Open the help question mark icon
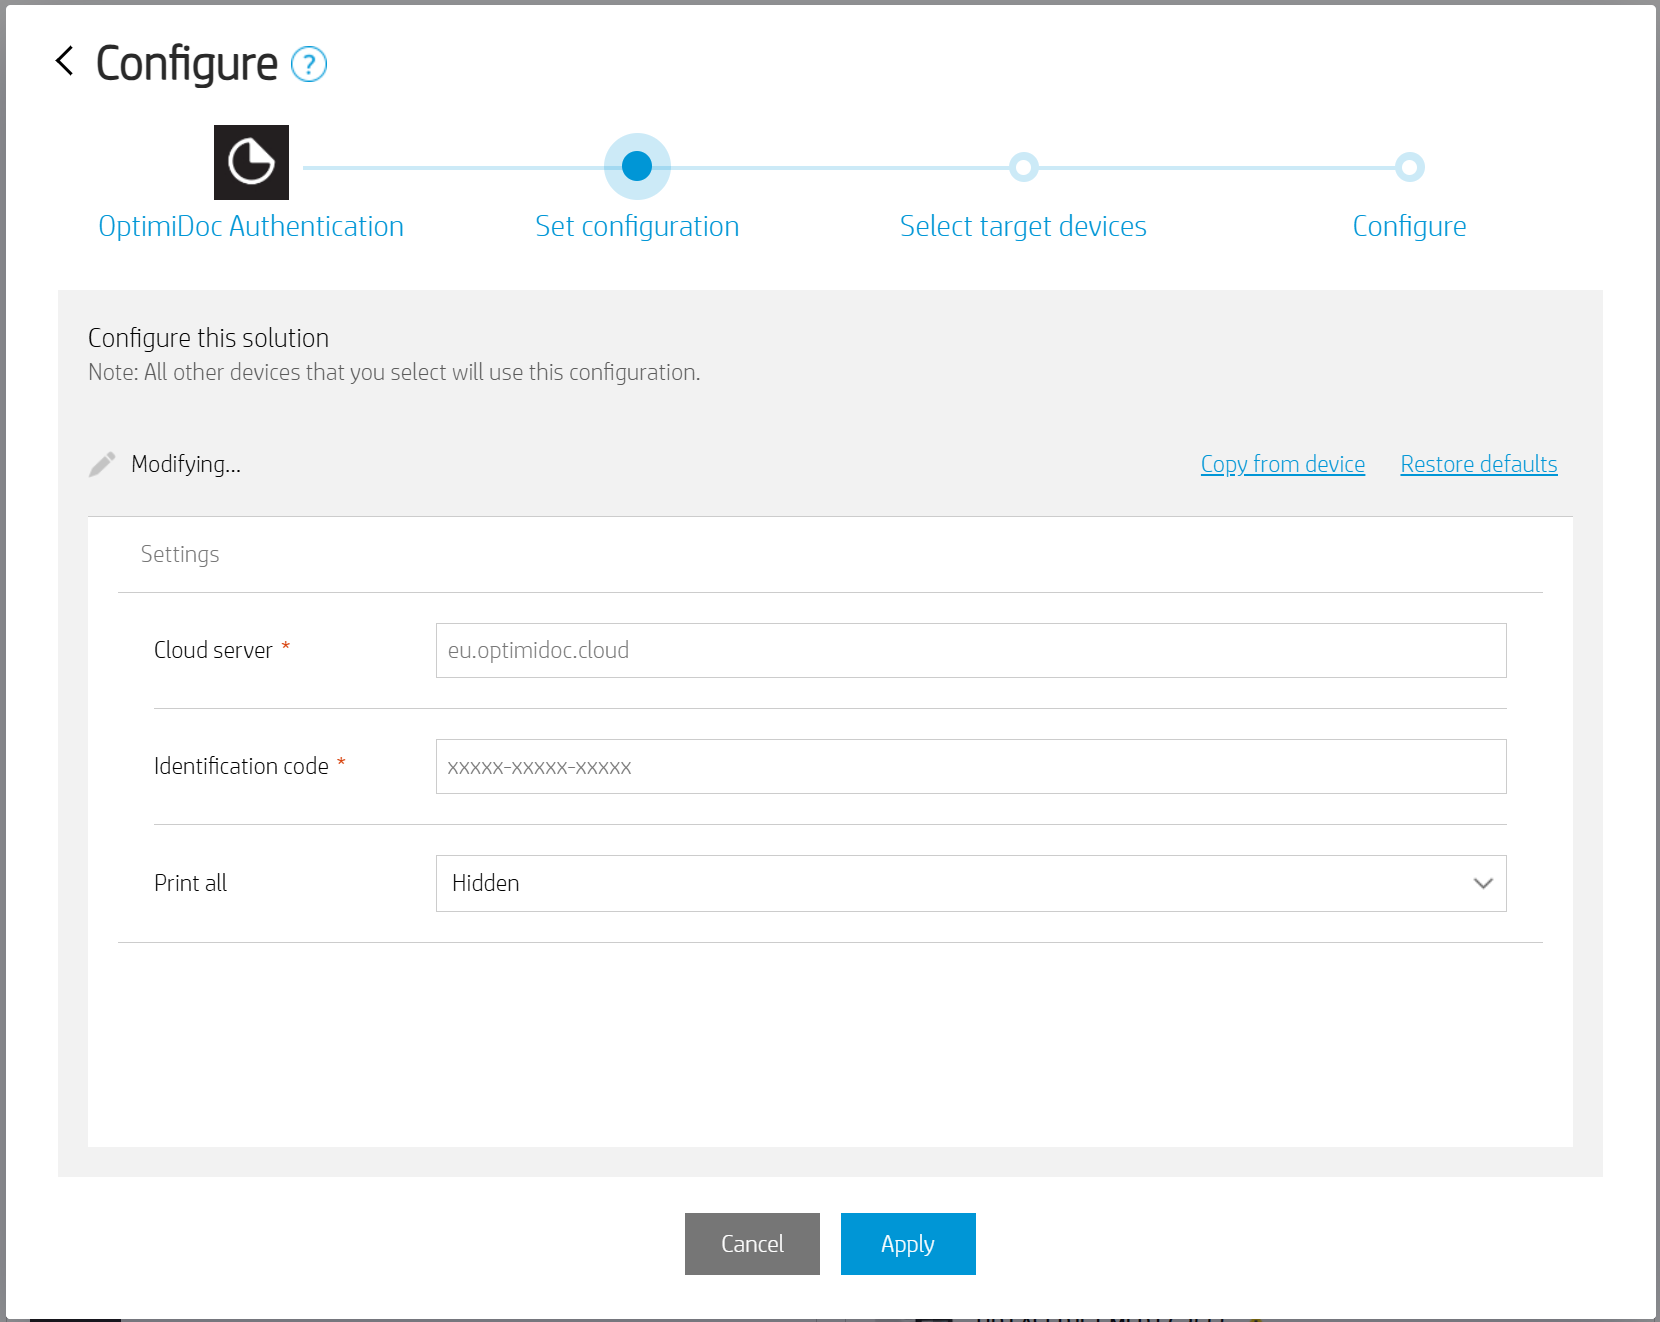 pyautogui.click(x=309, y=65)
